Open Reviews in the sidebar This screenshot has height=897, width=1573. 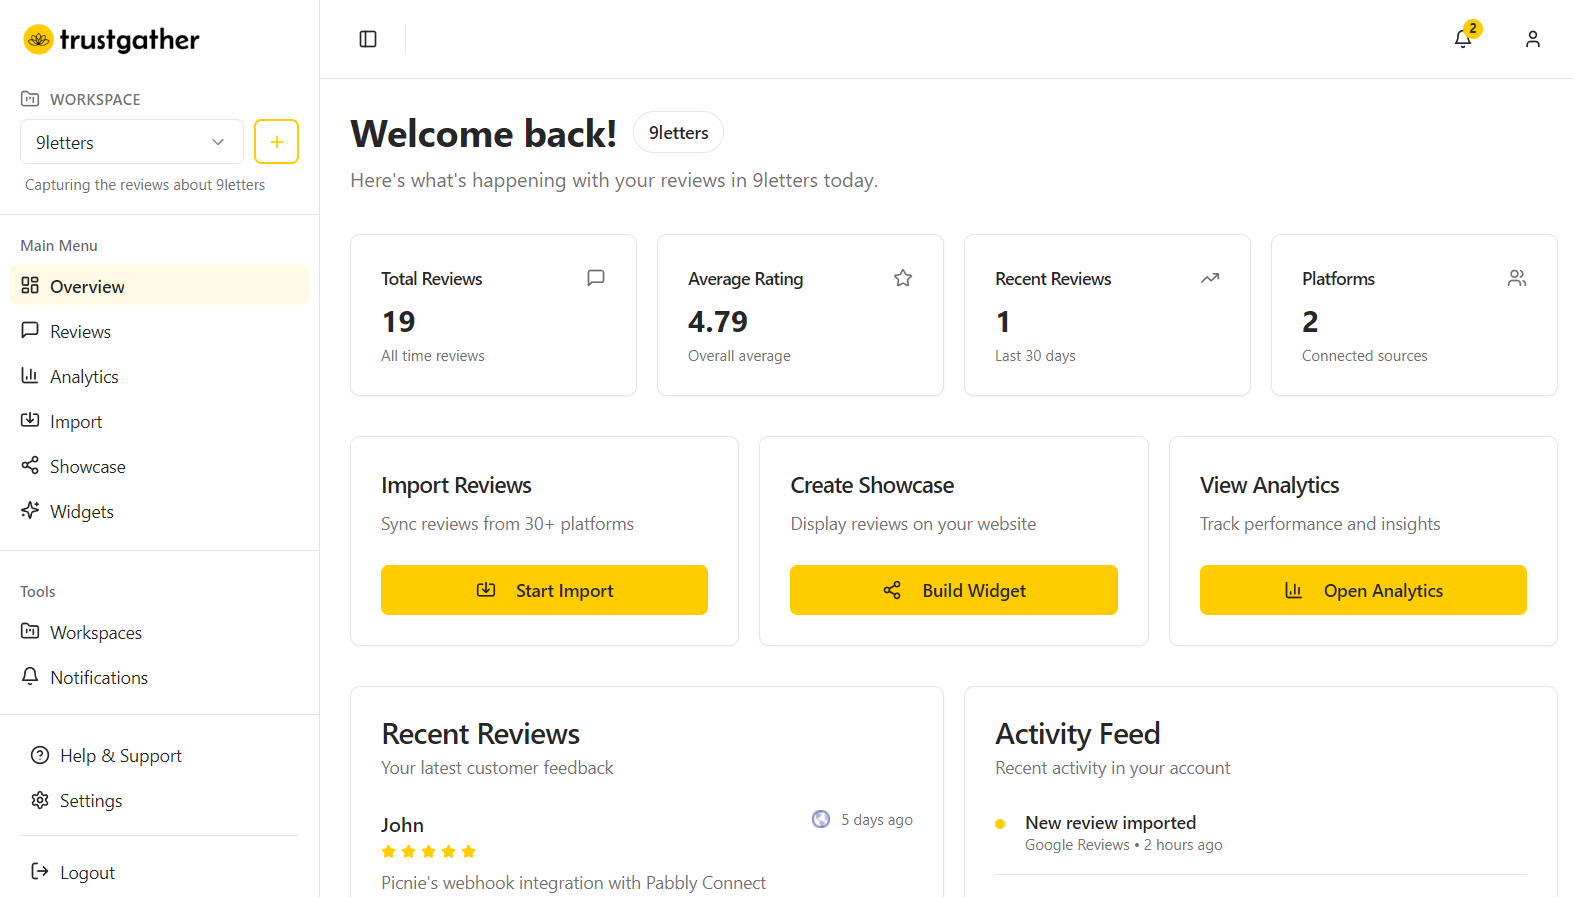coord(160,331)
